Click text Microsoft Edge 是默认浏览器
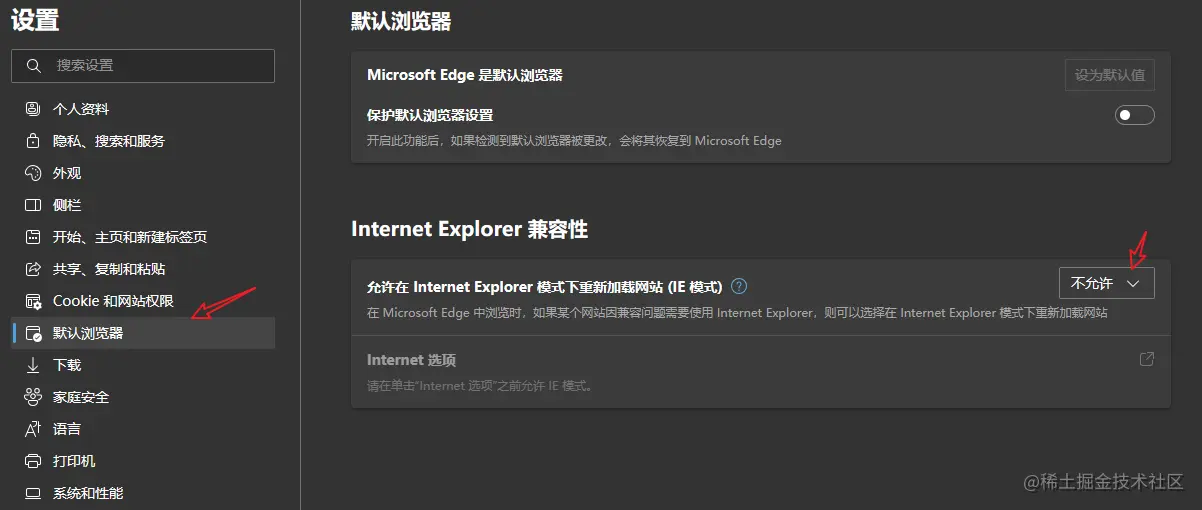1202x510 pixels. tap(465, 75)
